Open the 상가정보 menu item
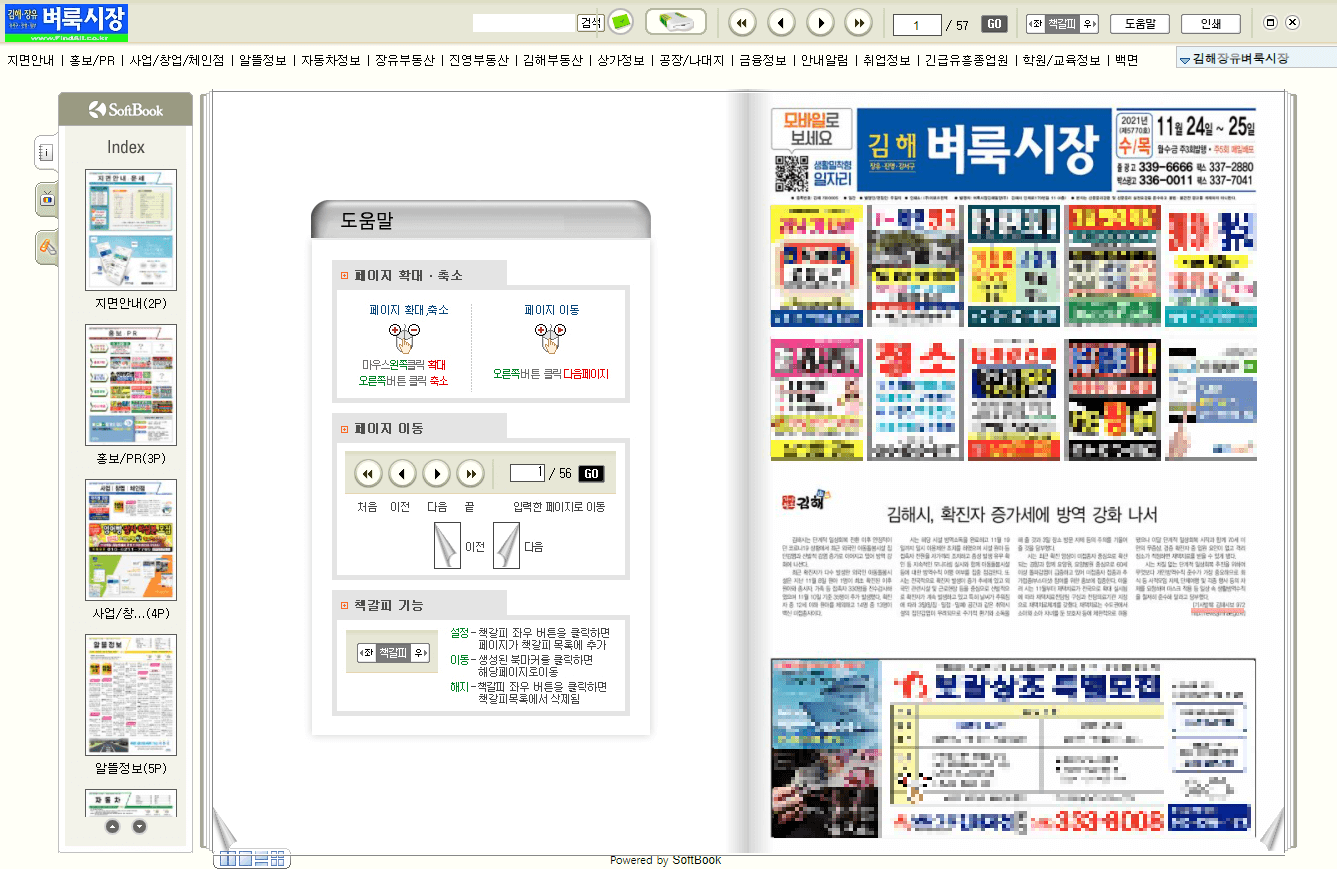Viewport: 1337px width, 869px height. [621, 60]
